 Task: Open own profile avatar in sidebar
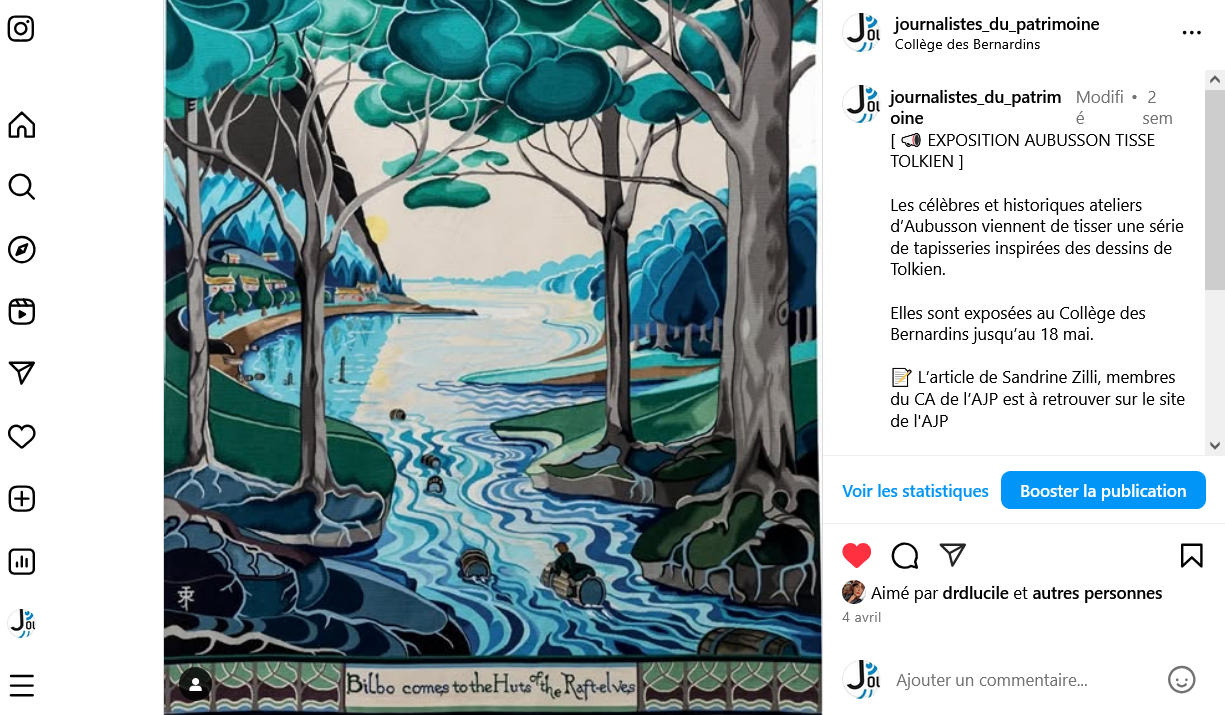coord(21,623)
